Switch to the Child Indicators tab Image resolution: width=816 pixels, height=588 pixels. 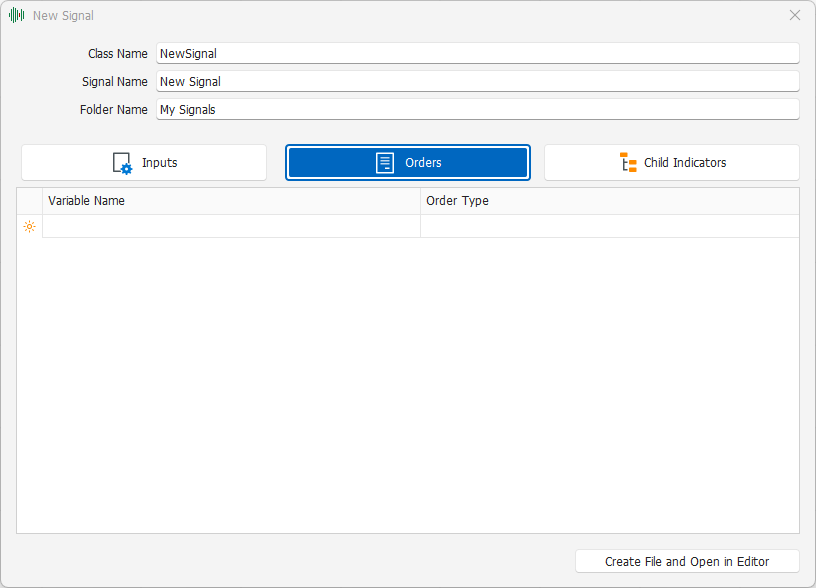tap(672, 162)
